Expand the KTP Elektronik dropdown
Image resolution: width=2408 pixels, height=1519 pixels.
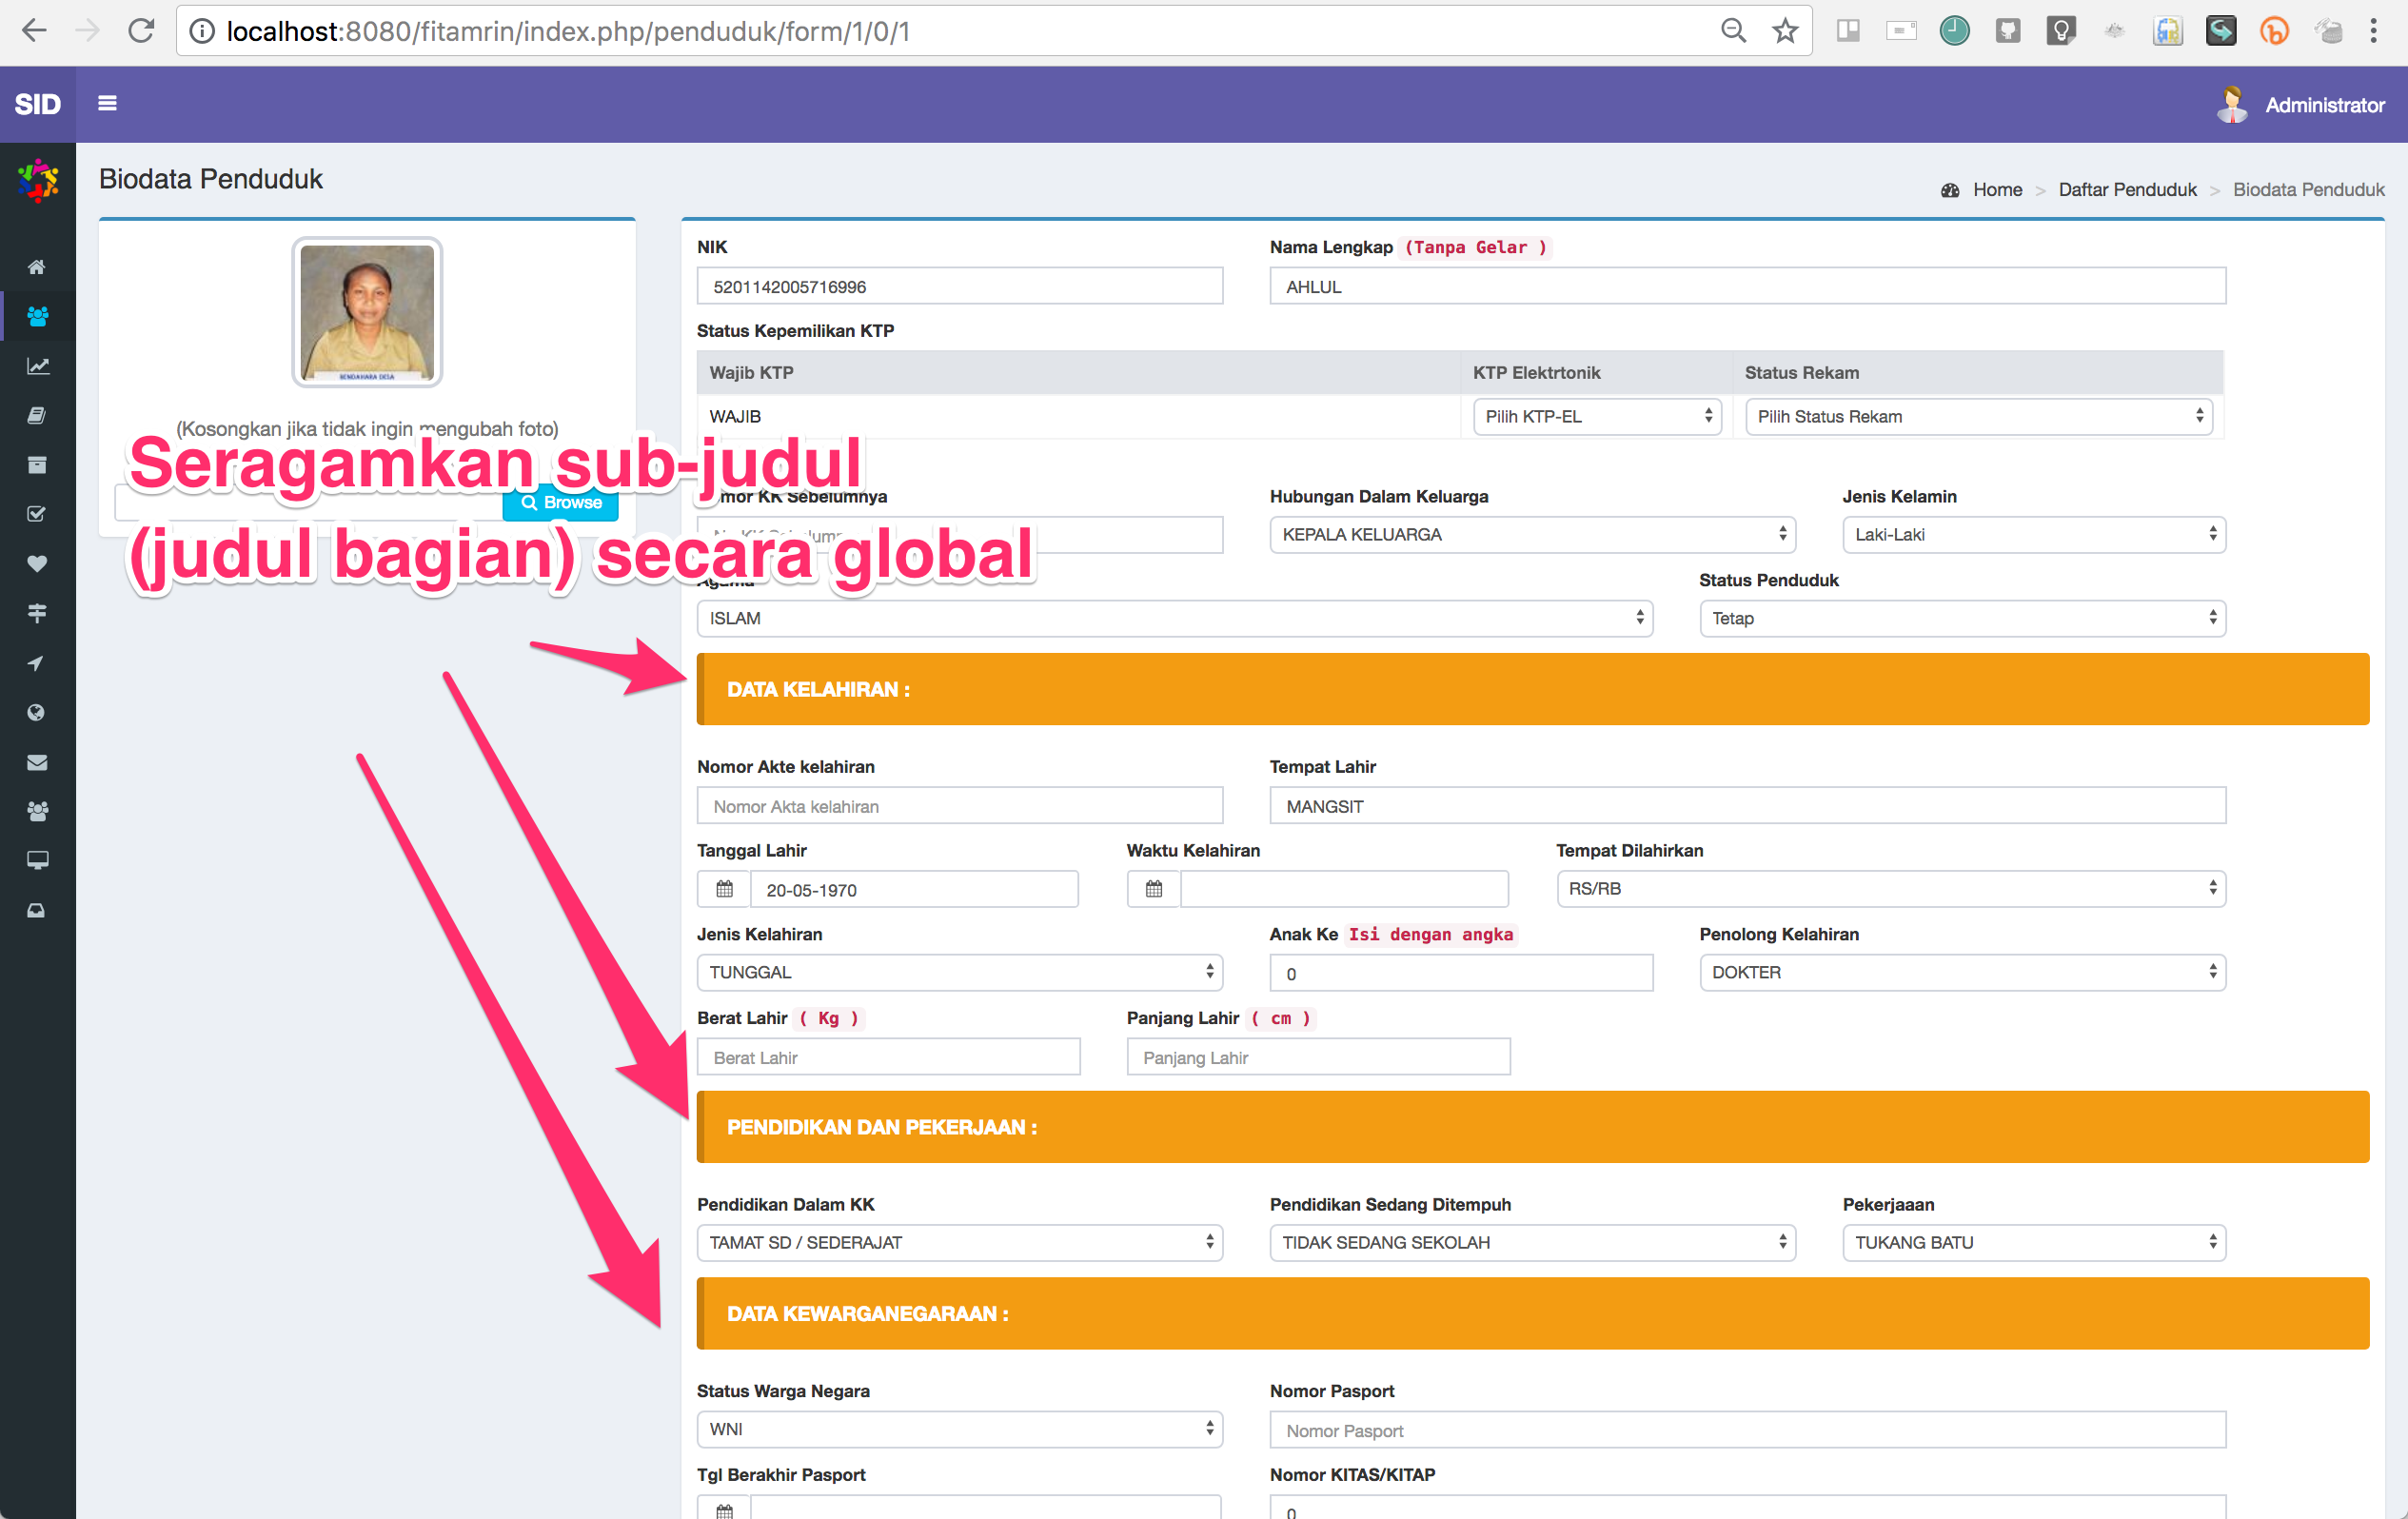[1596, 417]
